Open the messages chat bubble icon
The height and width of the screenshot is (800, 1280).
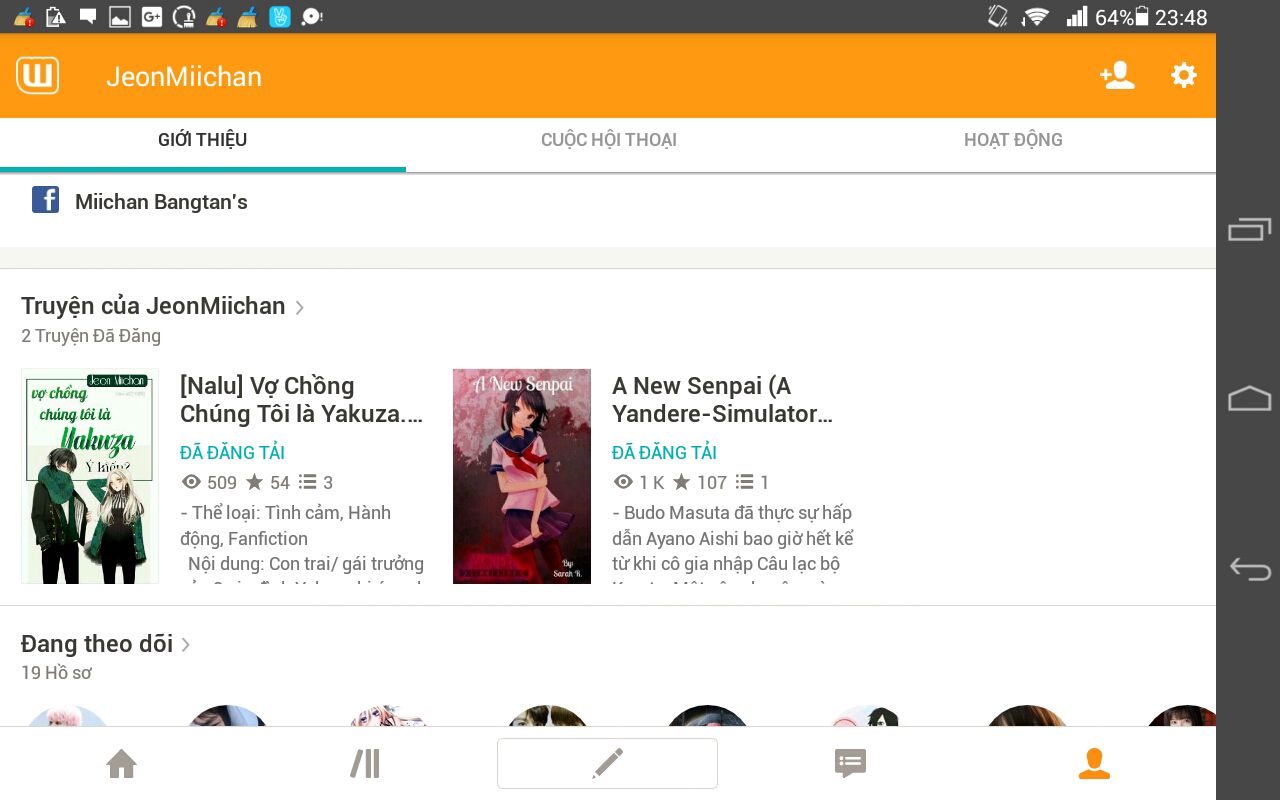850,764
